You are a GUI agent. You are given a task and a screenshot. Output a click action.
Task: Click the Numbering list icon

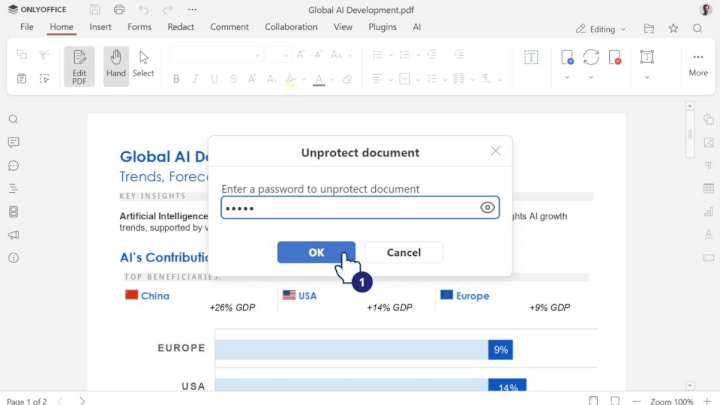coord(405,55)
